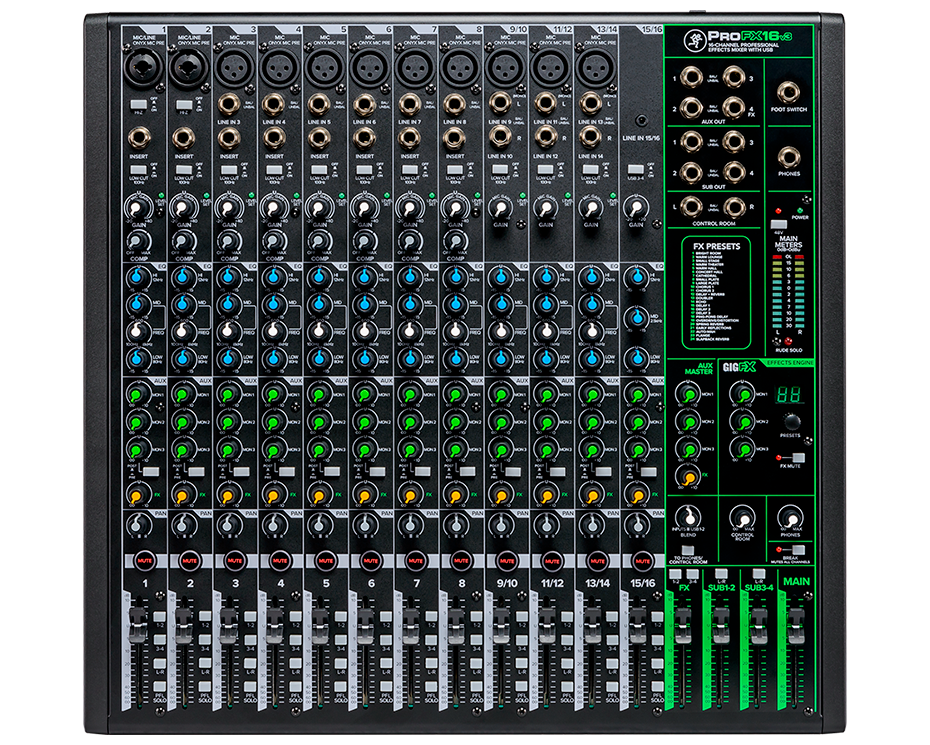The image size is (930, 745).
Task: Toggle the 48V phantom power switch
Action: [779, 224]
